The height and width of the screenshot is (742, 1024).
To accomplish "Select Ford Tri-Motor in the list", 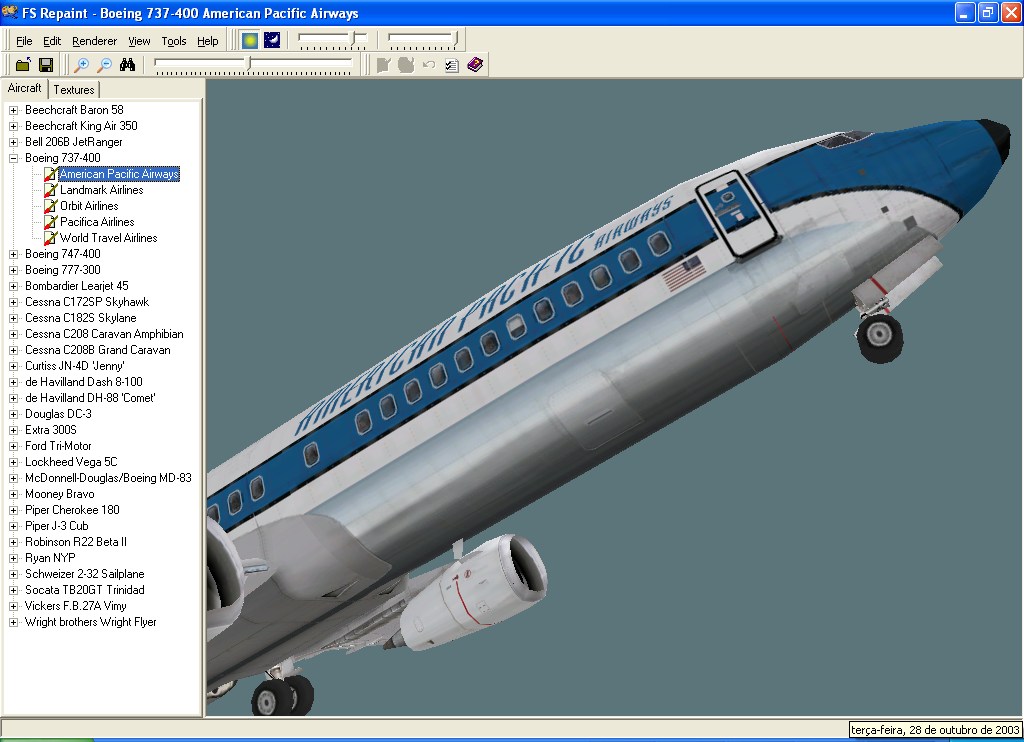I will click(x=58, y=446).
